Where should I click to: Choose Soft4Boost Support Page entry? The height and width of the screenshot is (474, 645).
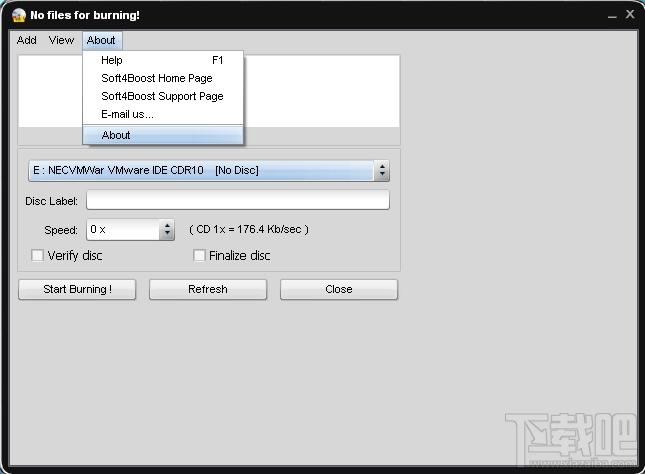pyautogui.click(x=163, y=96)
